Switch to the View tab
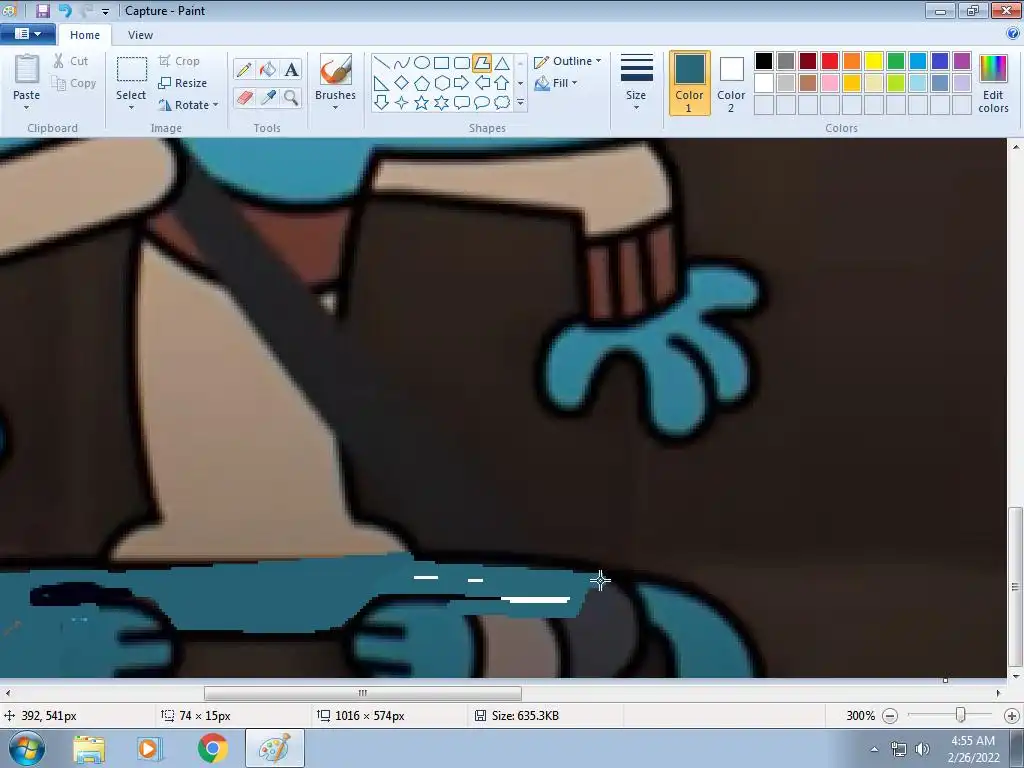This screenshot has height=768, width=1024. pyautogui.click(x=140, y=35)
